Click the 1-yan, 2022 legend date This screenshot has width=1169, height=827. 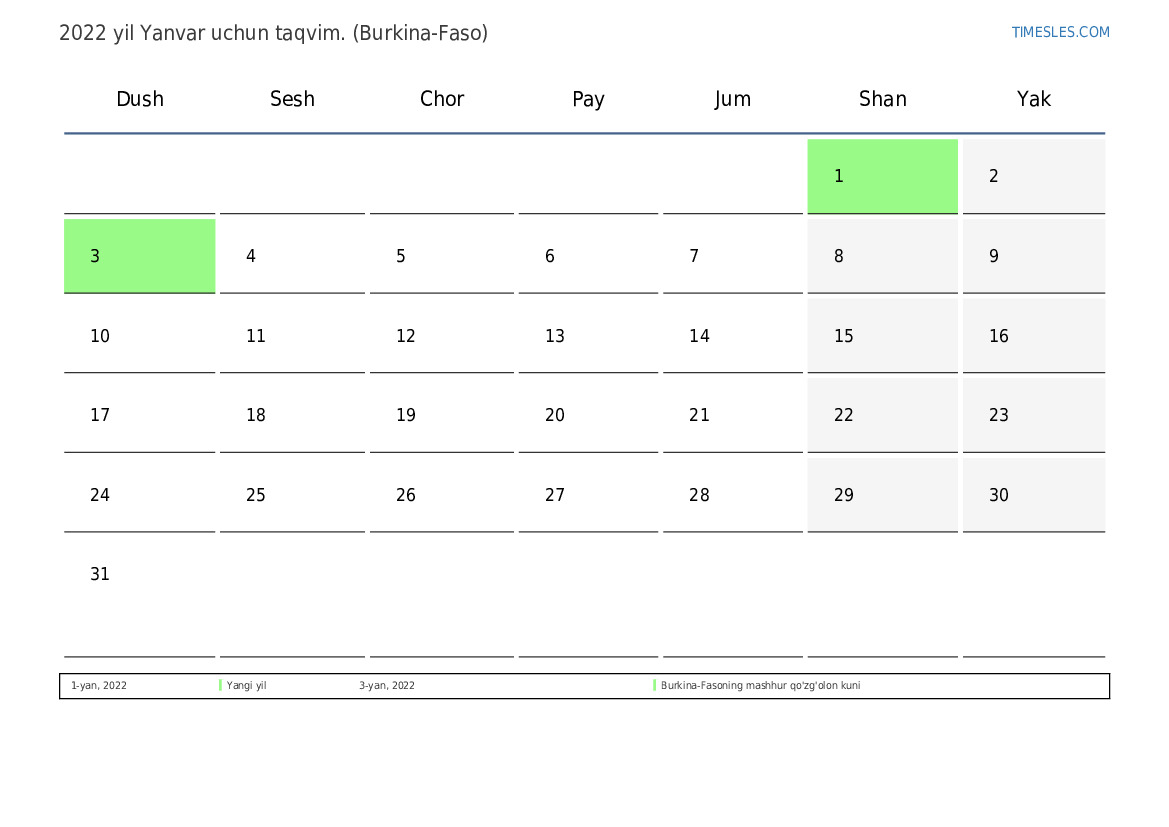coord(99,686)
